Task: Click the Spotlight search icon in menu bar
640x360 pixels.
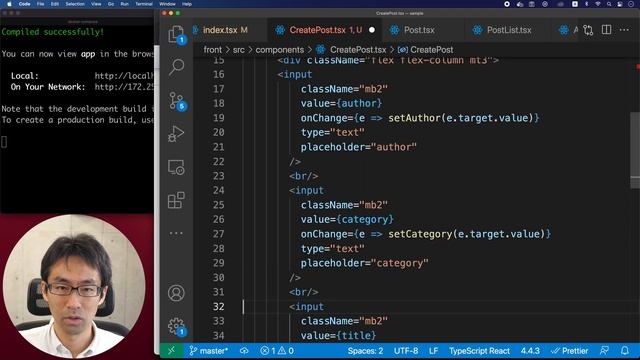Action: (x=609, y=4)
